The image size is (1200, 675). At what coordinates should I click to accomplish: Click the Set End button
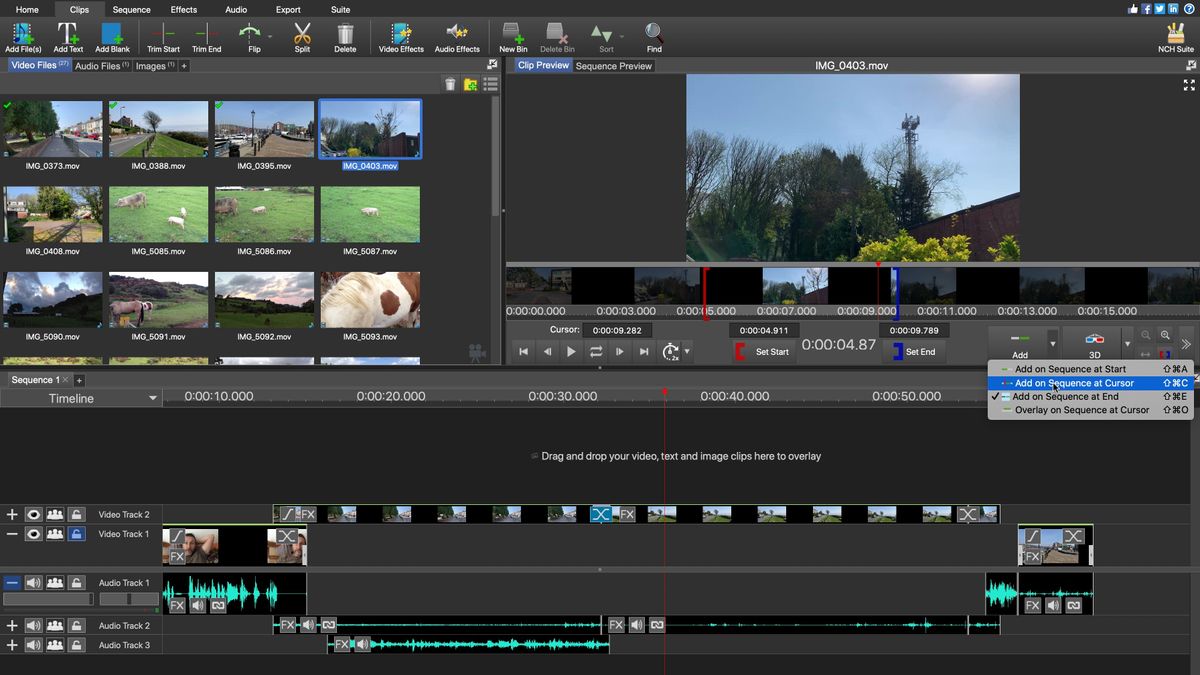click(914, 351)
